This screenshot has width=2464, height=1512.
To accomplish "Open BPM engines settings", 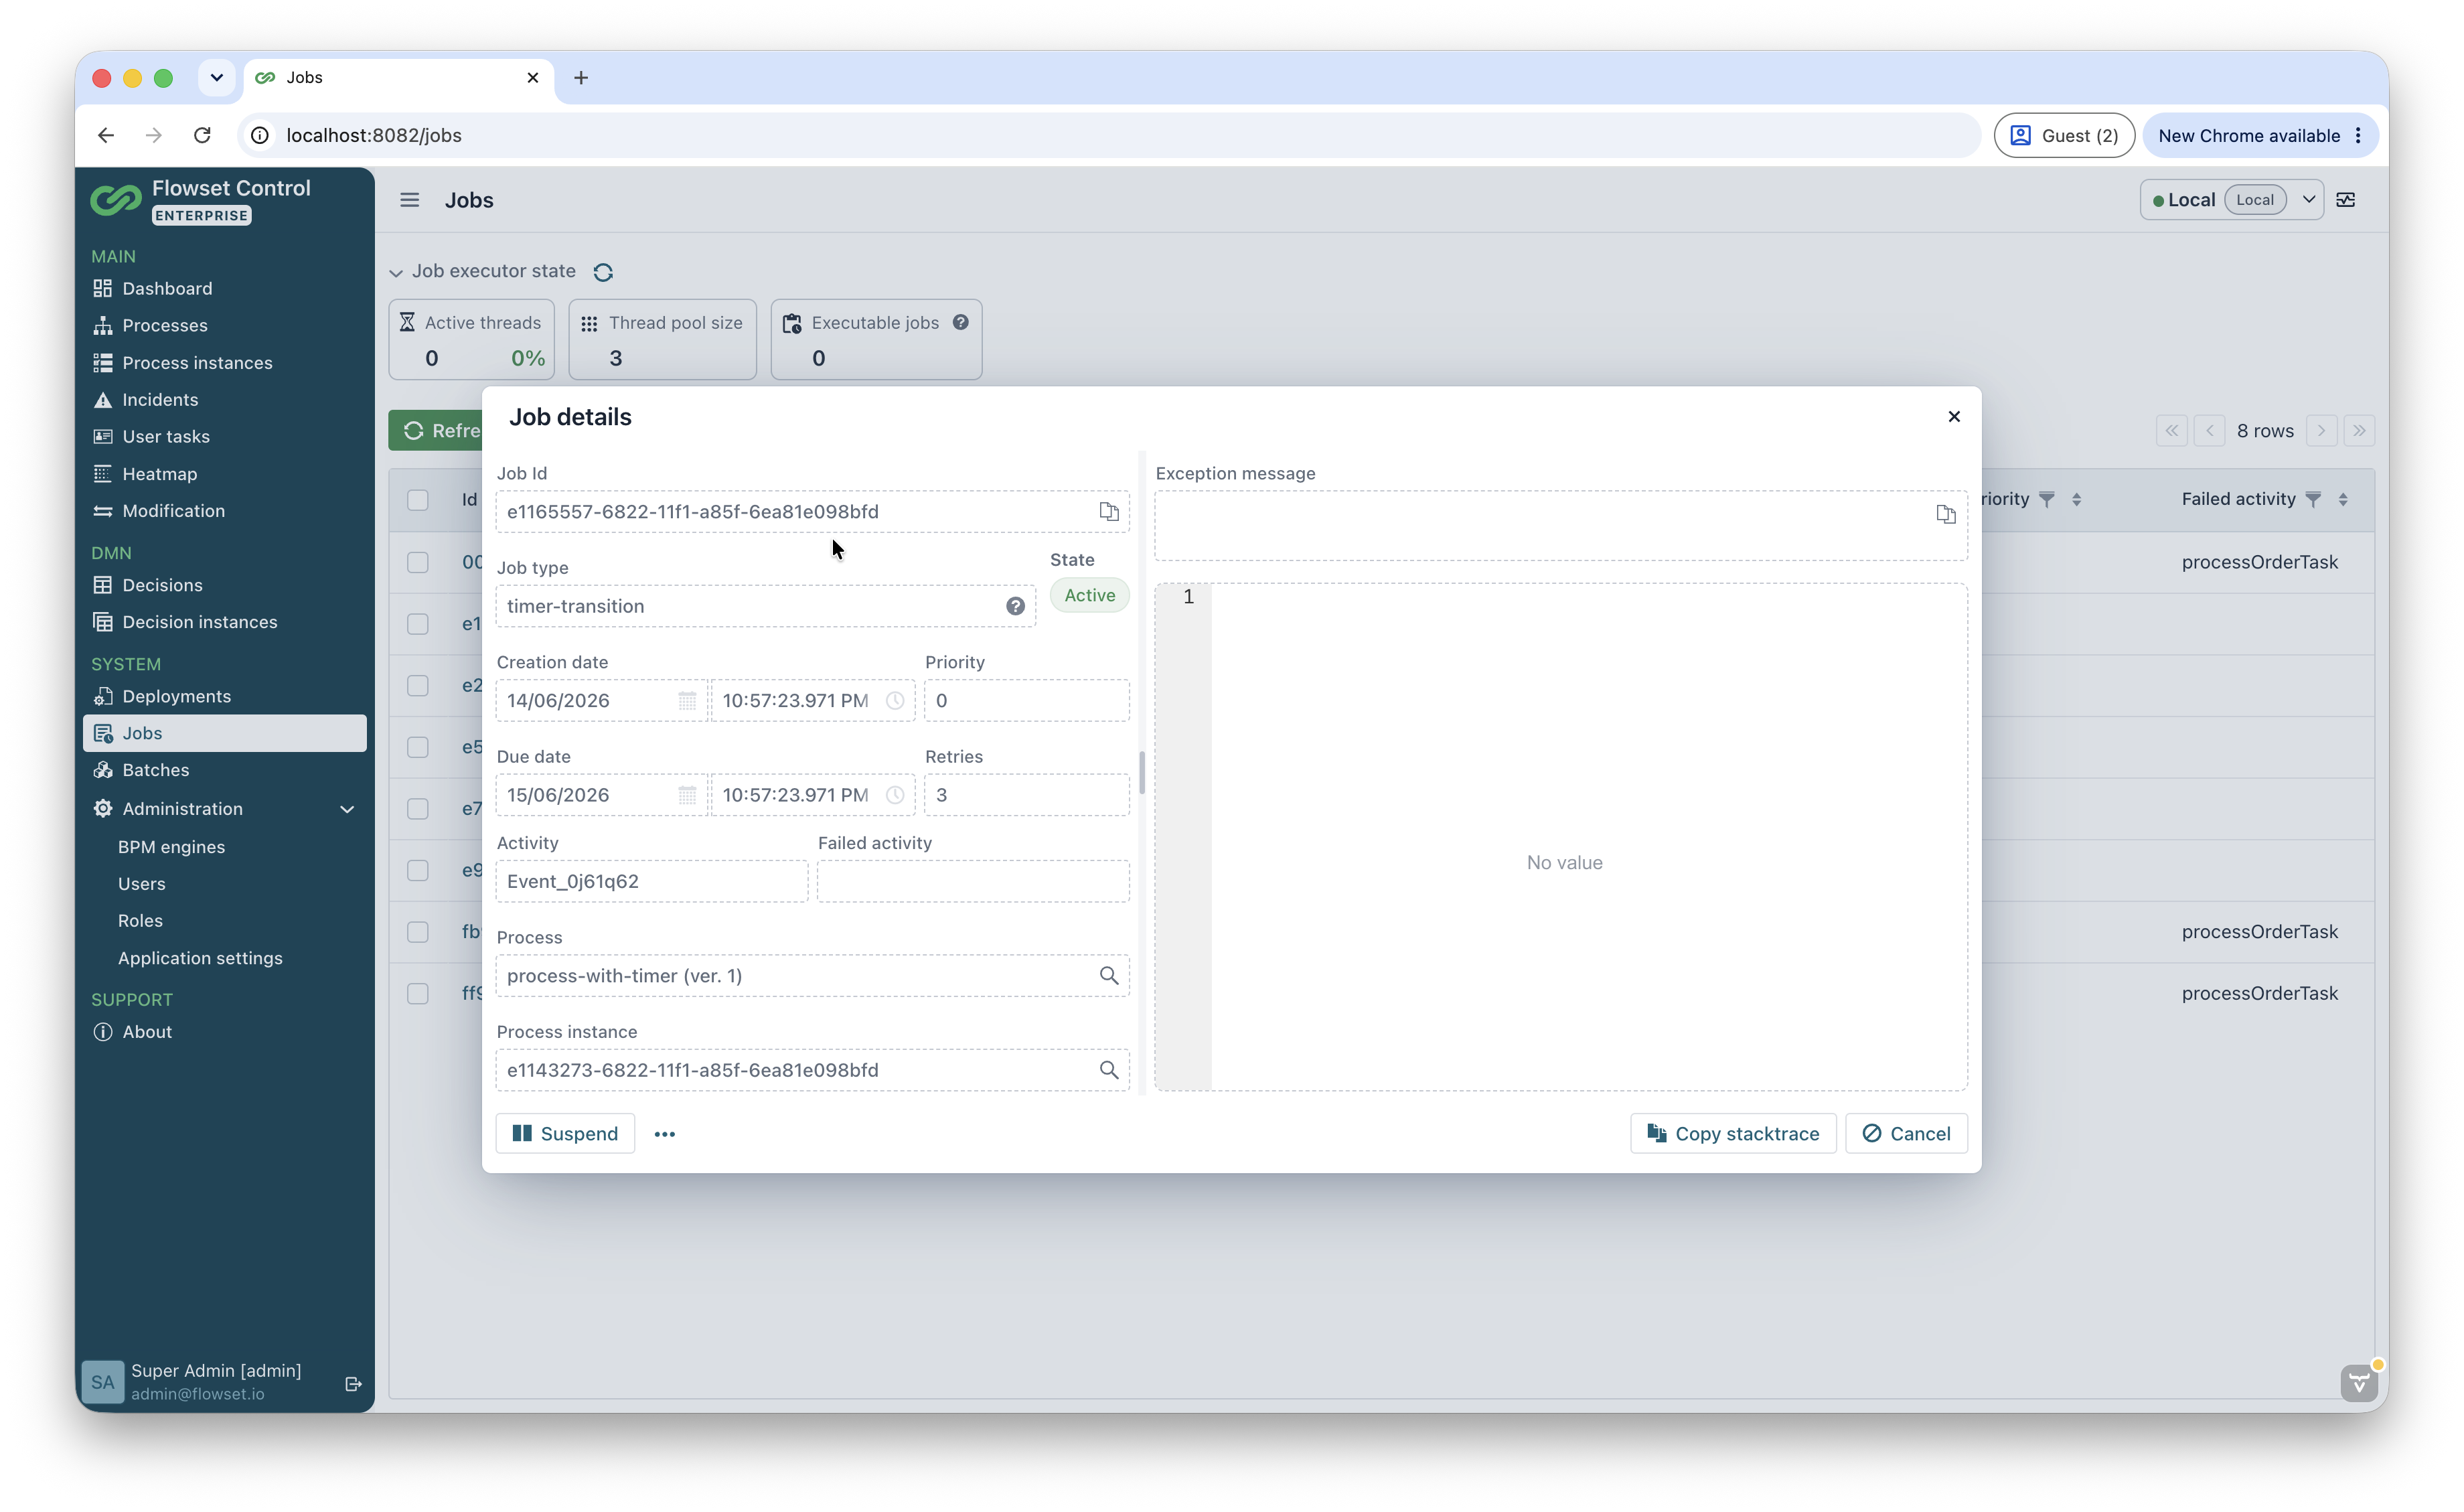I will point(171,847).
